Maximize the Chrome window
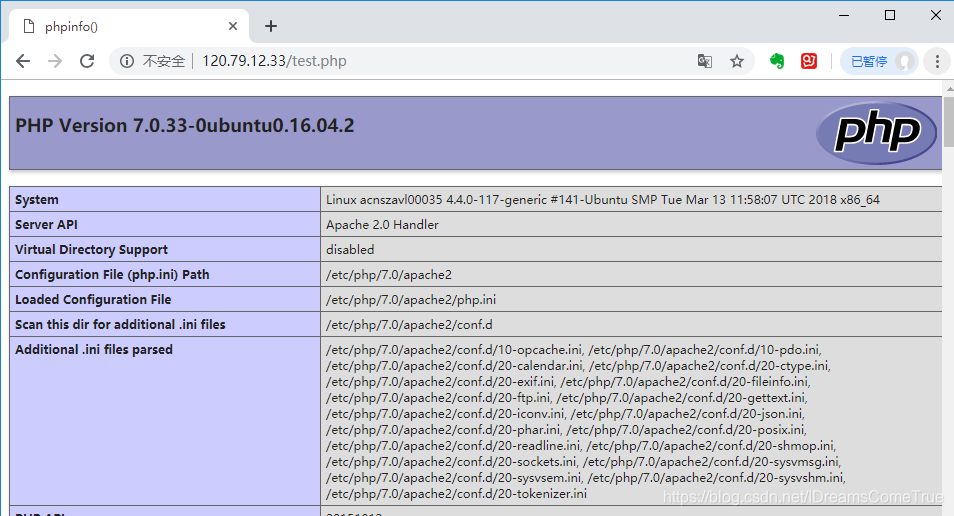Viewport: 954px width, 516px height. click(890, 15)
